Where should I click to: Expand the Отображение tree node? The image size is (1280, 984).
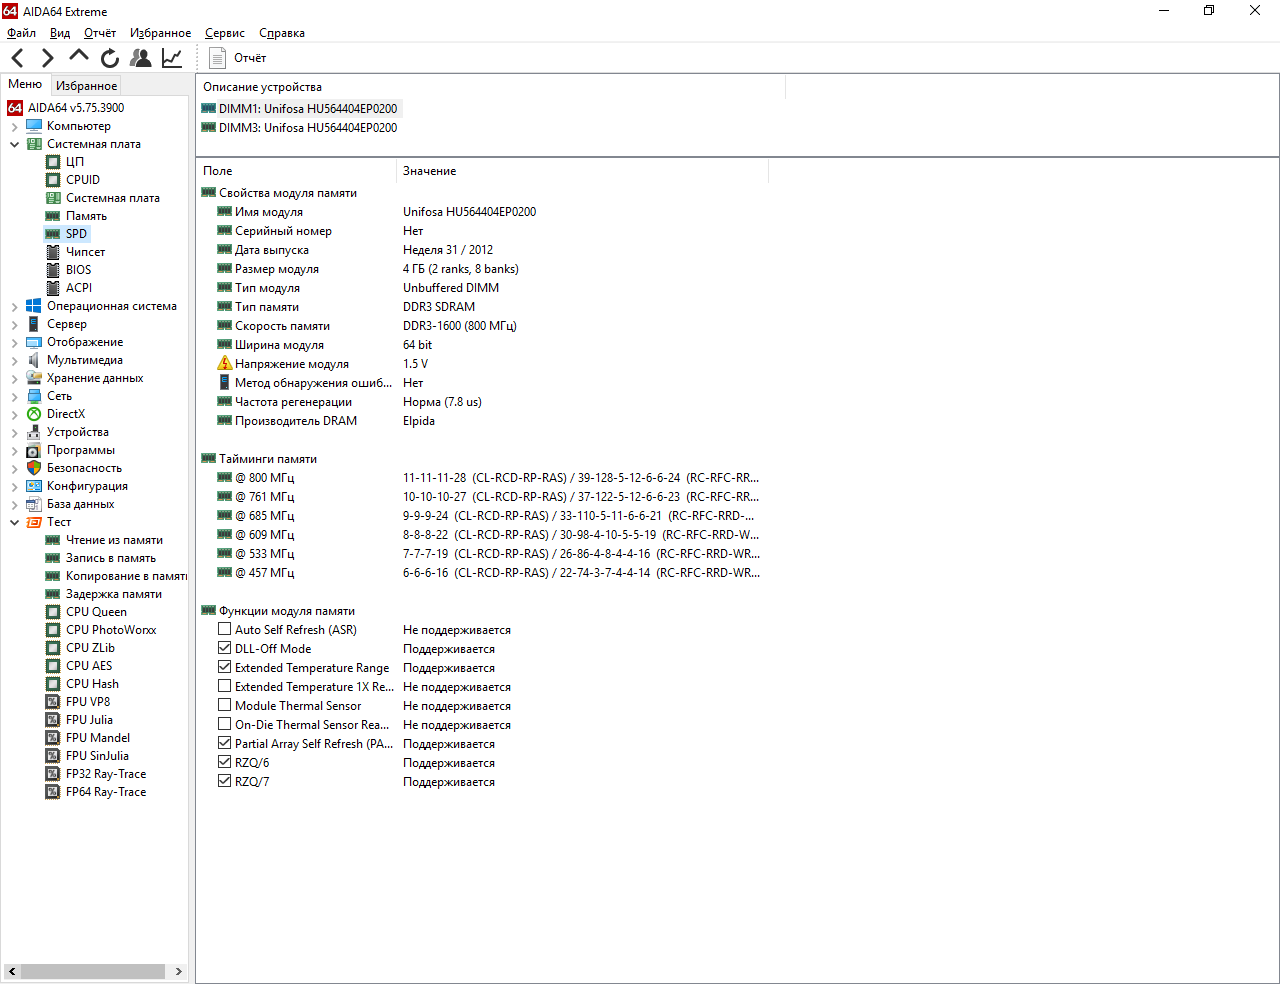tap(14, 342)
